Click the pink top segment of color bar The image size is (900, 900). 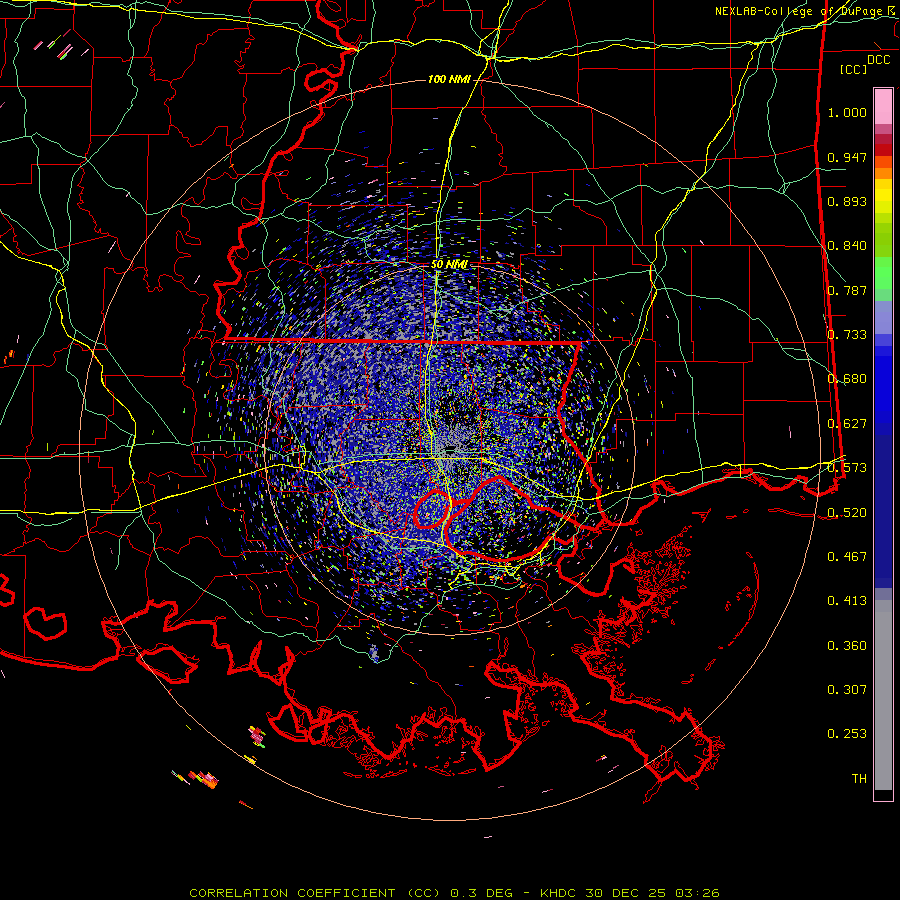tap(883, 107)
